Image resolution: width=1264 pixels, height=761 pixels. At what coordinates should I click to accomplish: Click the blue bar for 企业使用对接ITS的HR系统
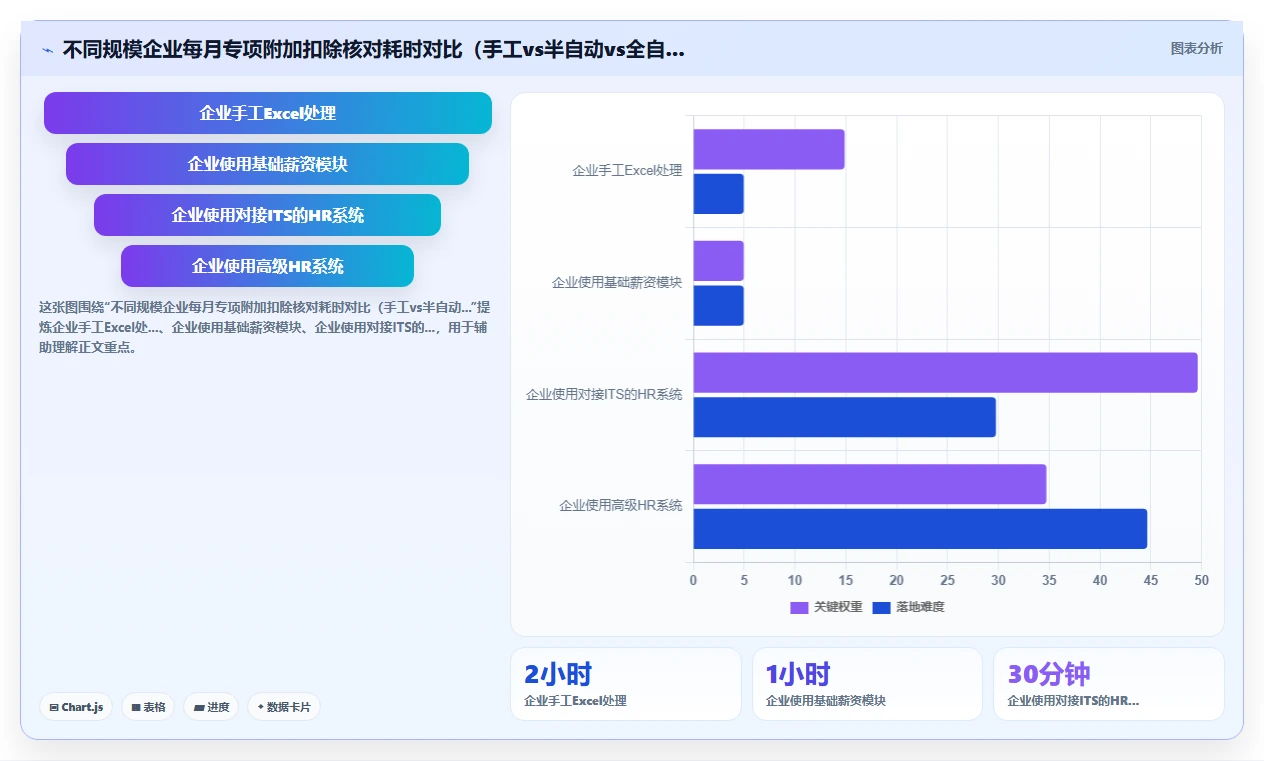[x=845, y=417]
